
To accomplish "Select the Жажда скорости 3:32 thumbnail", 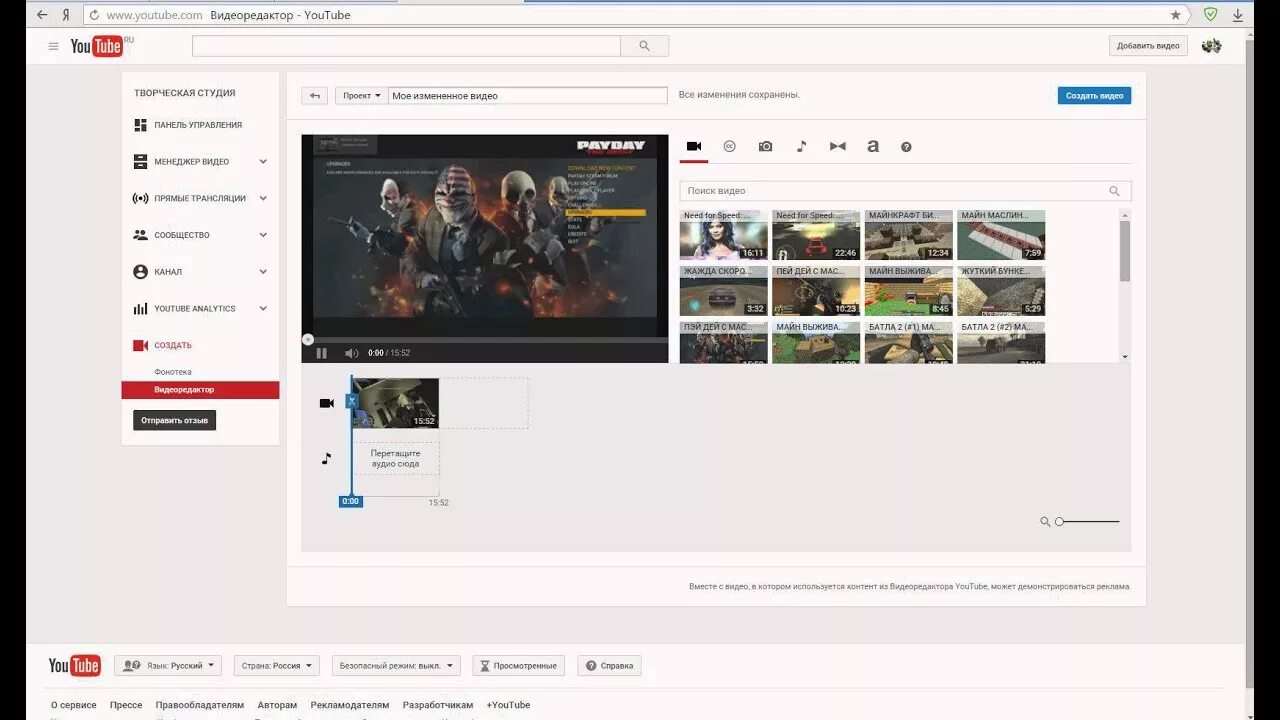I will pyautogui.click(x=724, y=291).
